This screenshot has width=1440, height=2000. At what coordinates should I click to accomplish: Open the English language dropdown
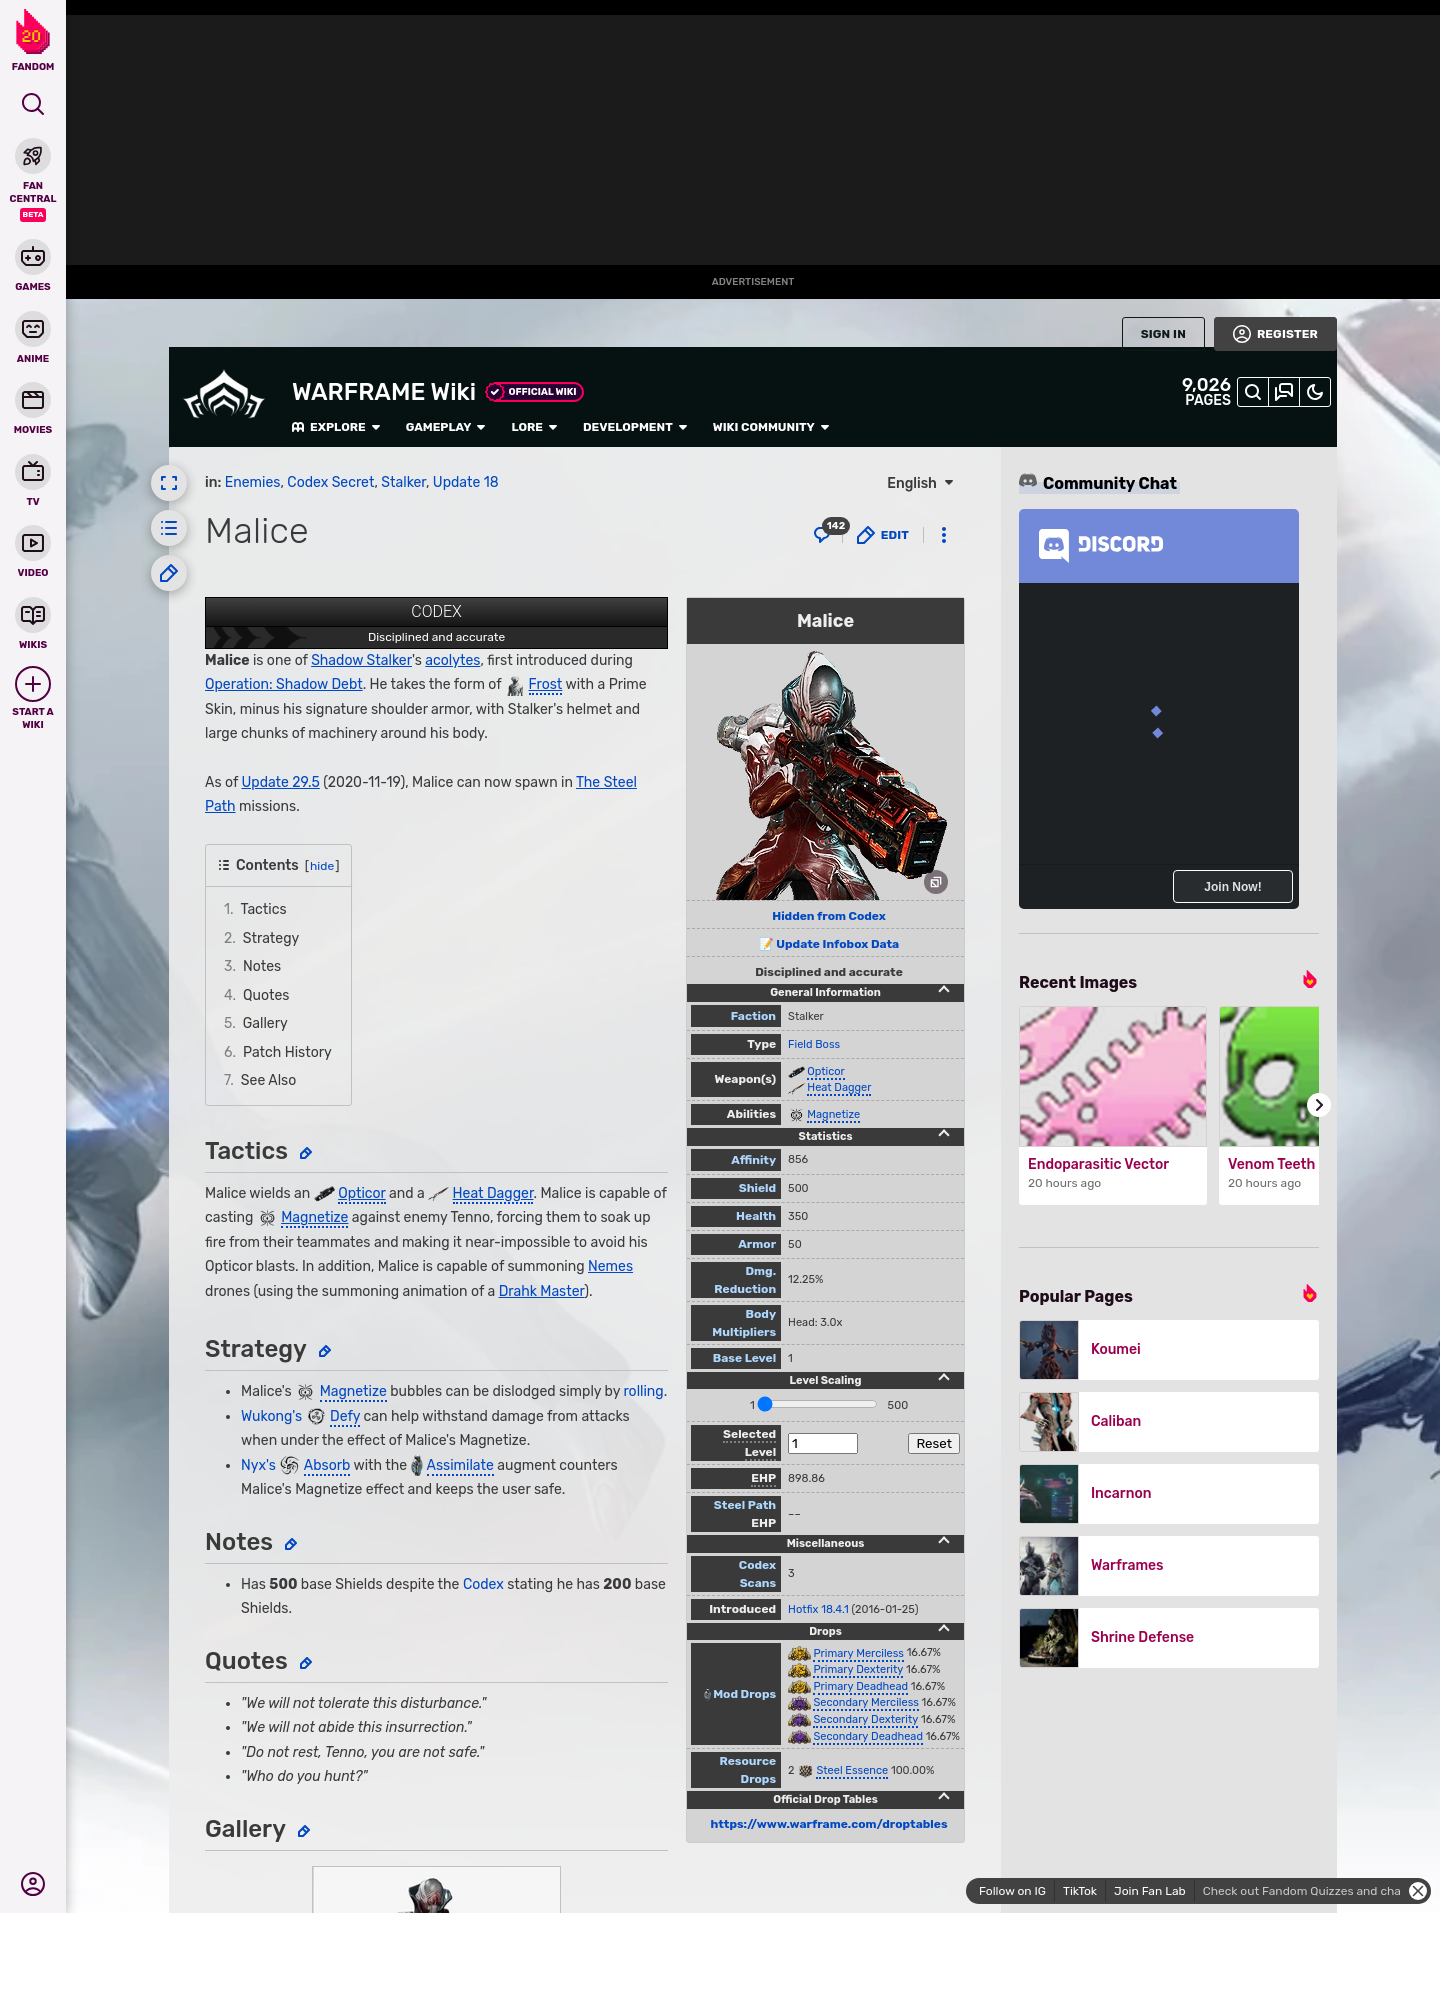920,483
